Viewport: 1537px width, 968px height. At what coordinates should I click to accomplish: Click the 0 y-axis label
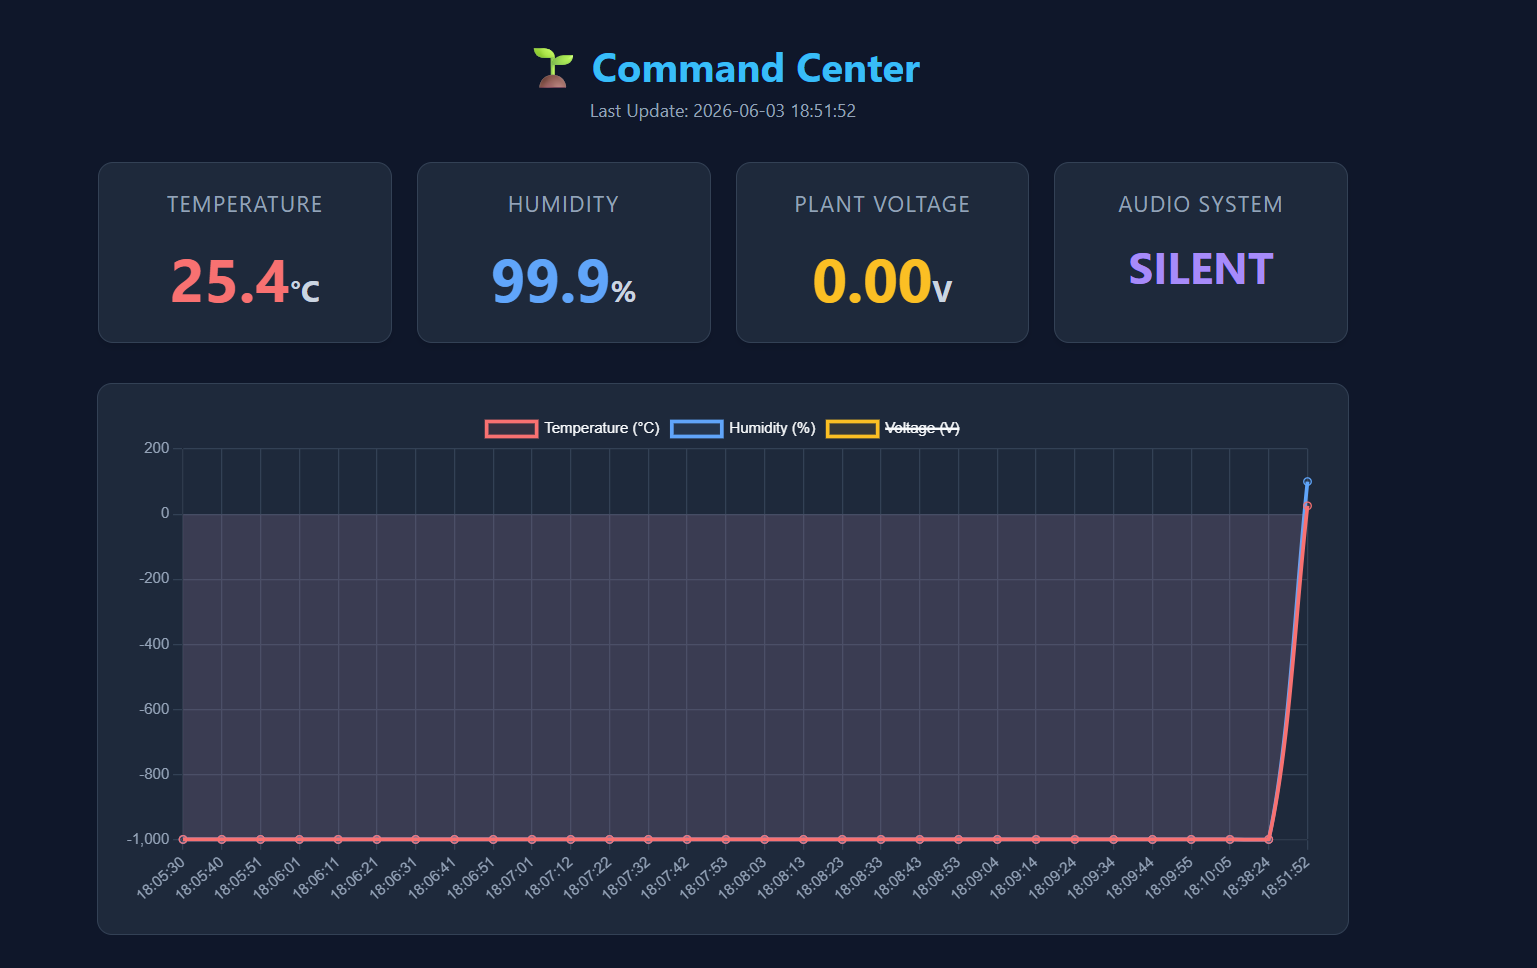pyautogui.click(x=165, y=513)
